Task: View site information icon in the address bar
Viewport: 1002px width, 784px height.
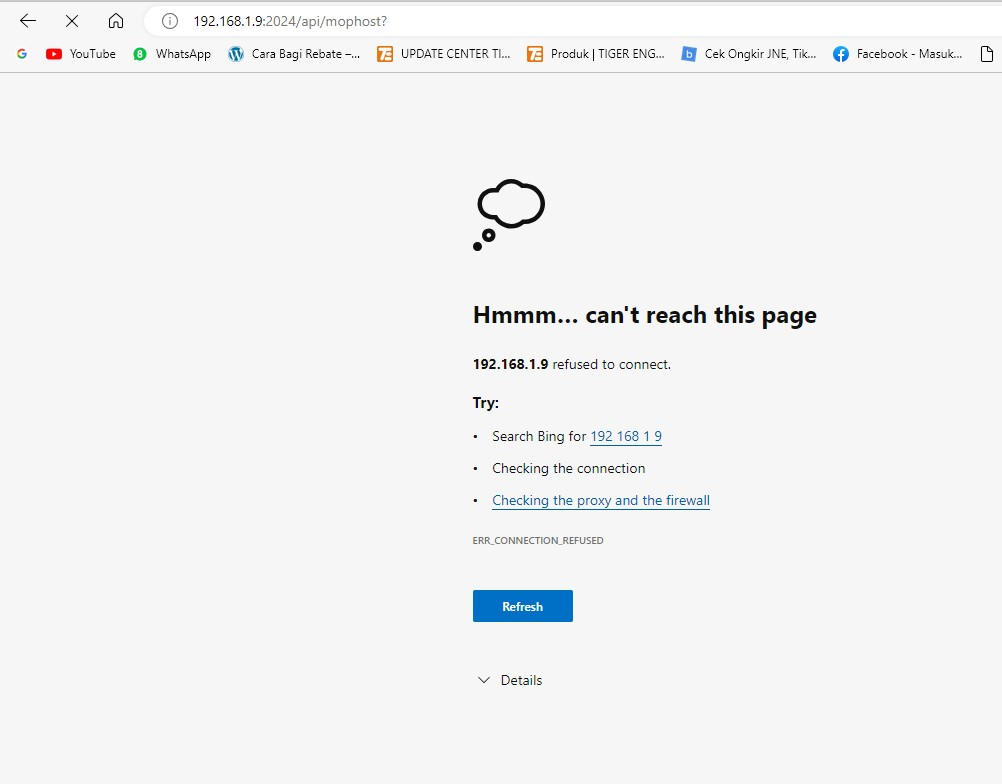Action: [170, 21]
